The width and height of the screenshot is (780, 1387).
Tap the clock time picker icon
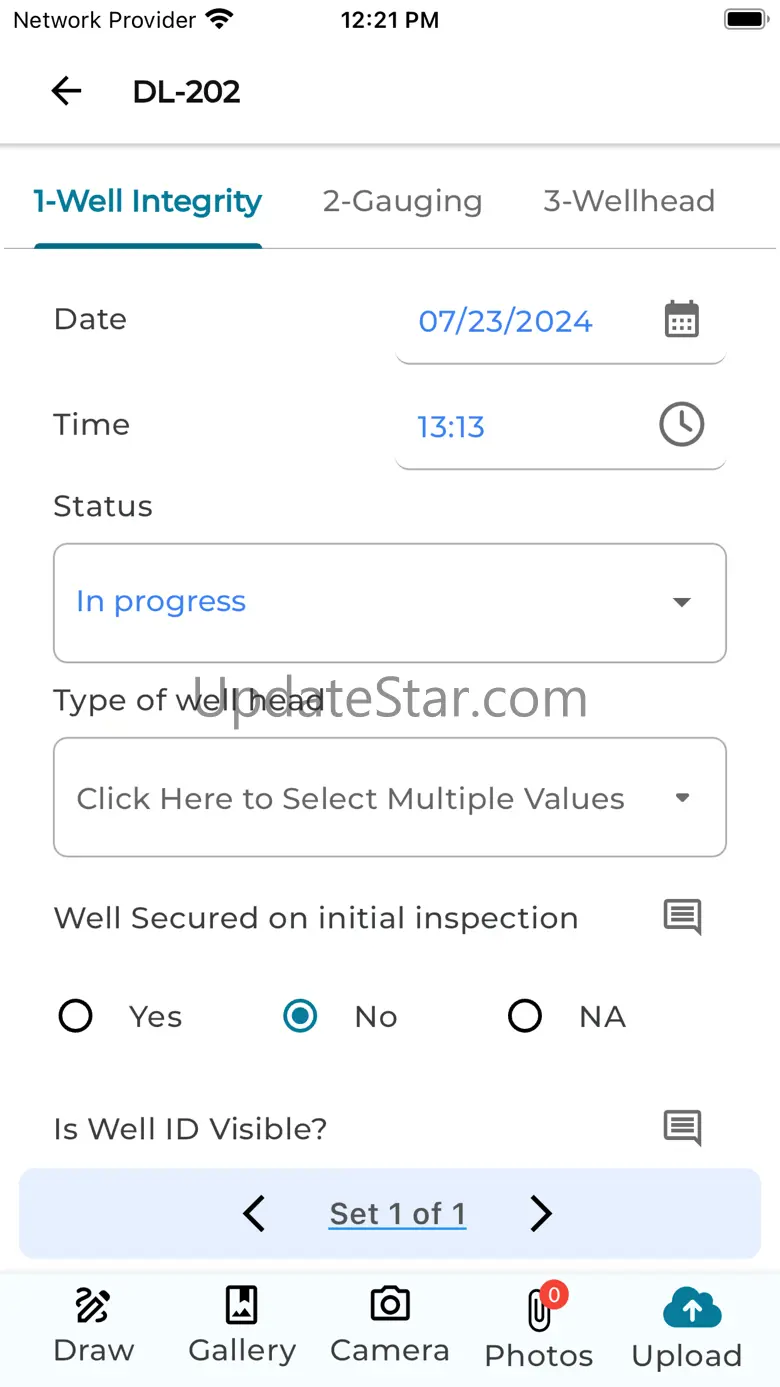(x=681, y=425)
